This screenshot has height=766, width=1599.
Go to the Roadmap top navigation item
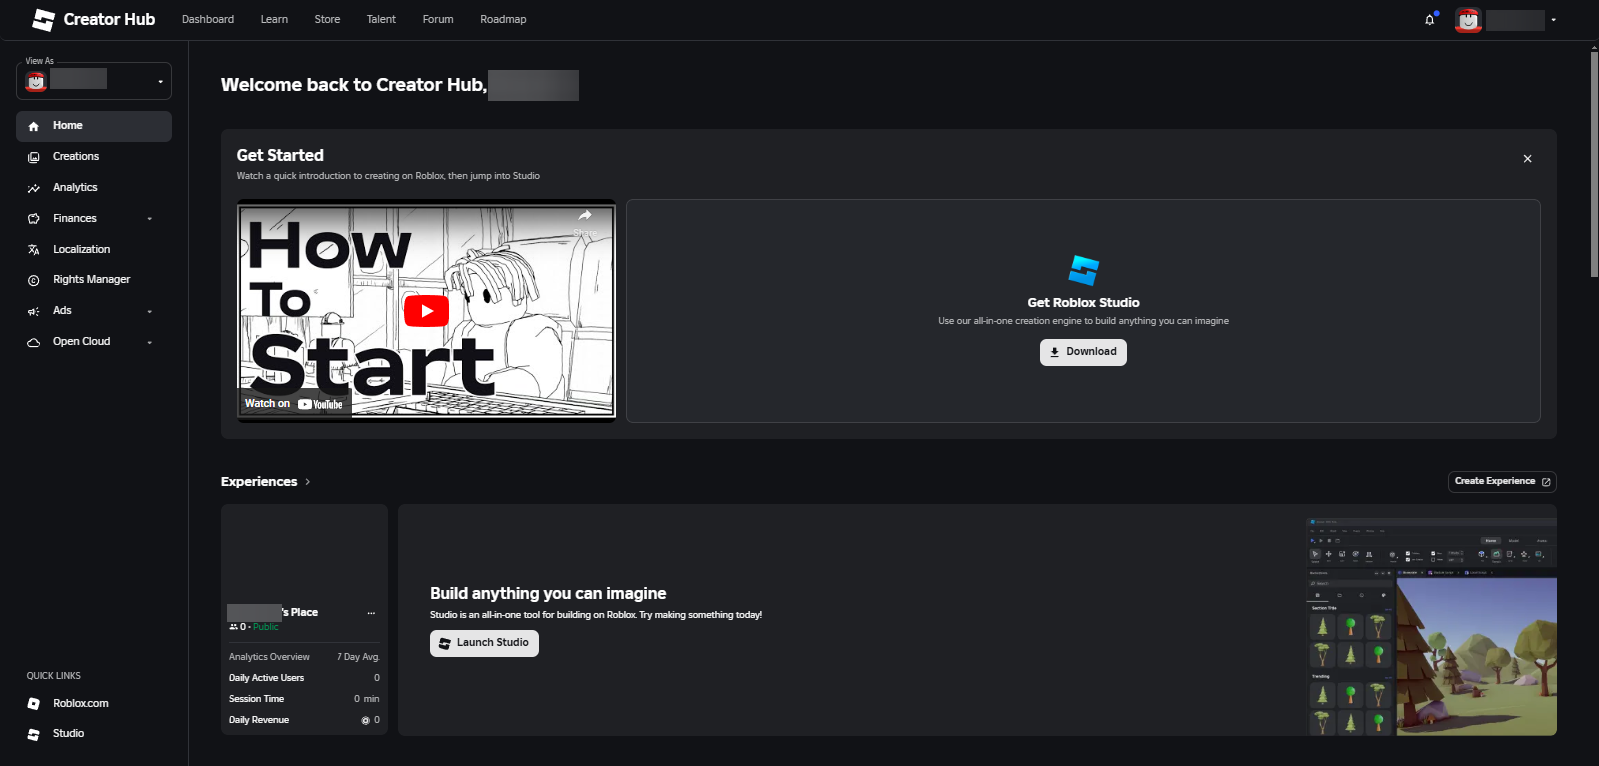[503, 20]
